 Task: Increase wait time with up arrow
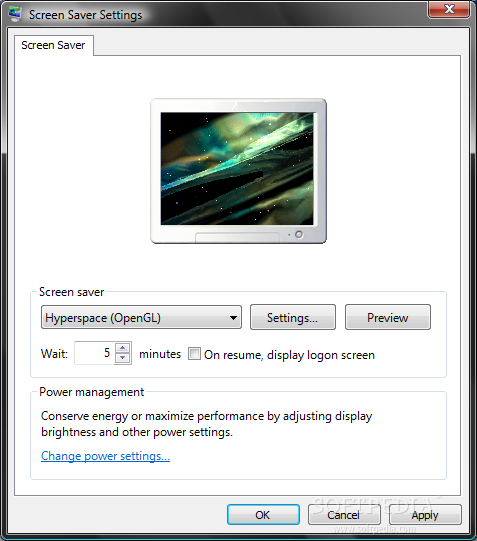(x=123, y=348)
